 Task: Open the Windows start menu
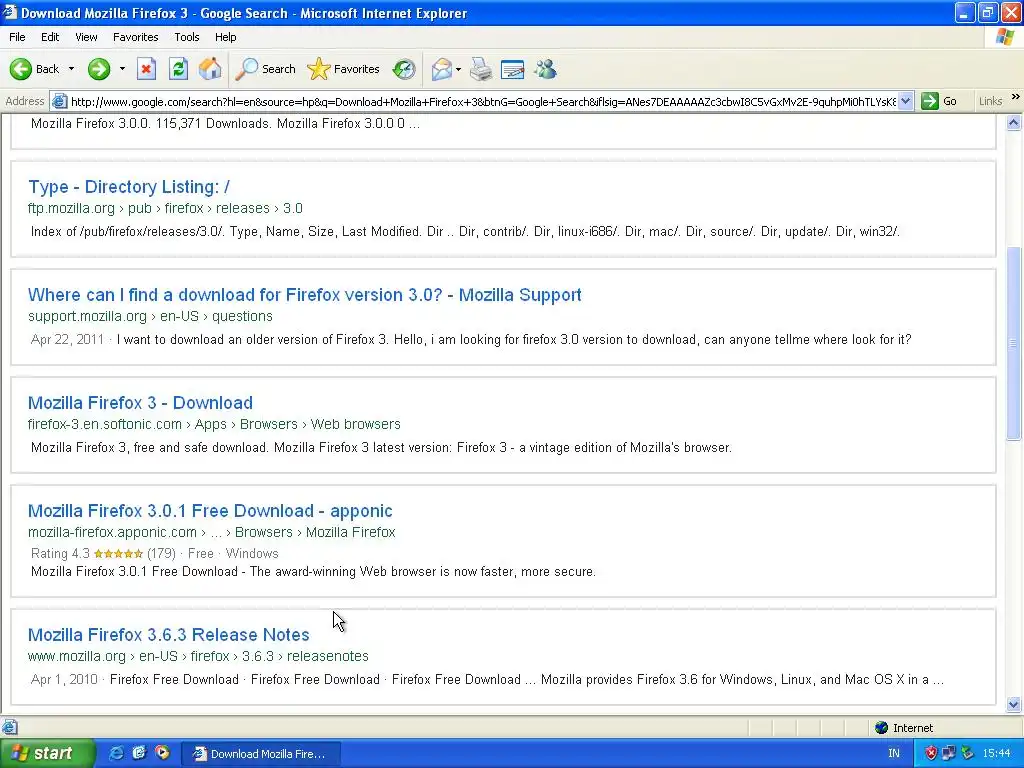(x=47, y=754)
